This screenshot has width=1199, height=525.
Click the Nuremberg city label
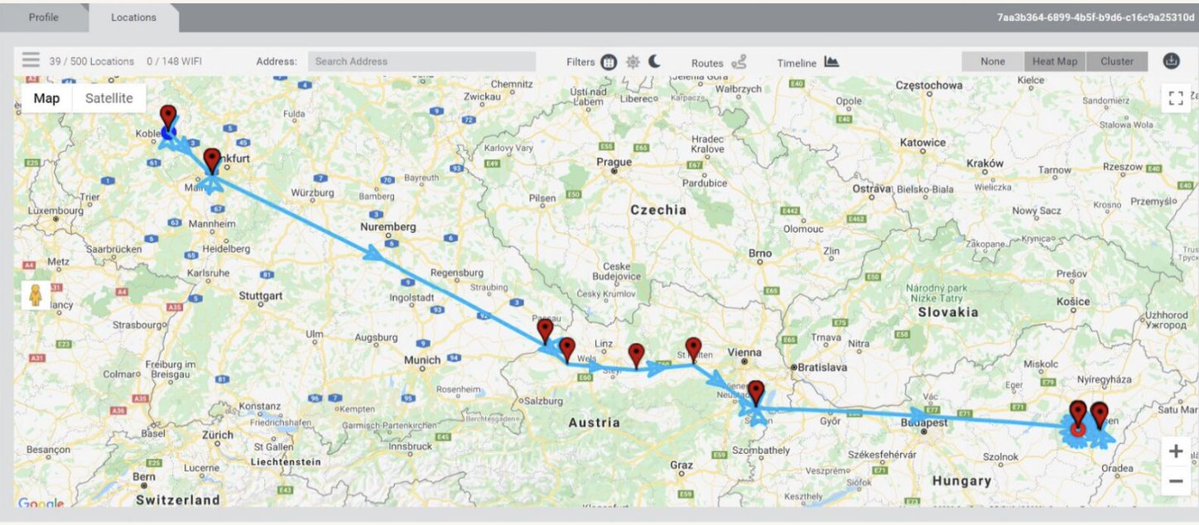pos(388,227)
